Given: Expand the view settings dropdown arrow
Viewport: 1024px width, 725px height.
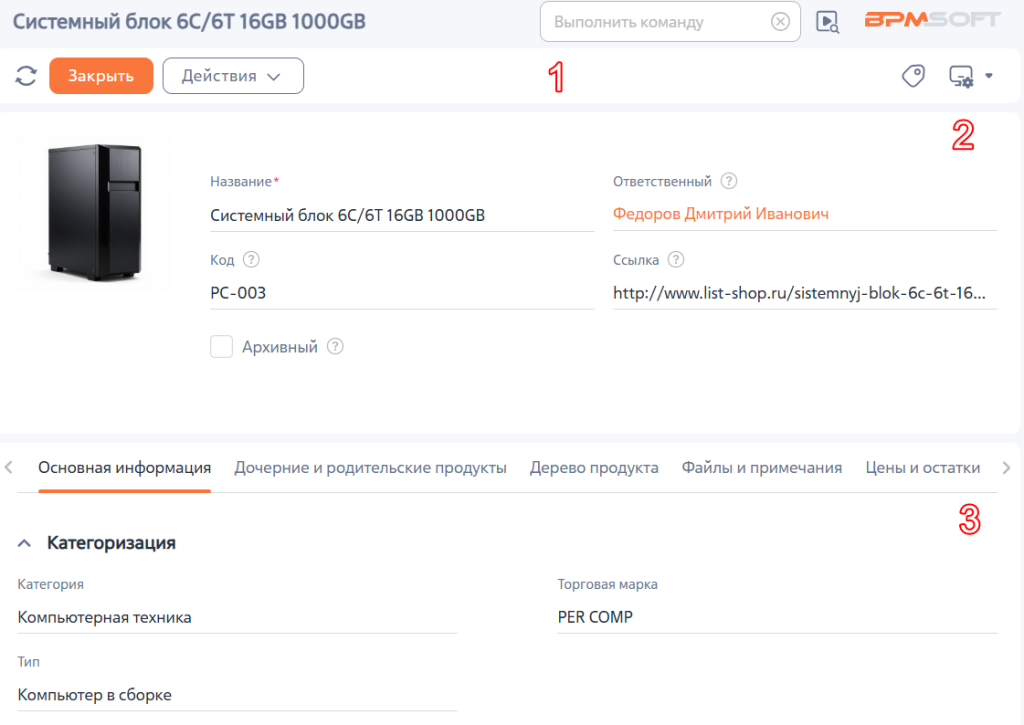Looking at the screenshot, I should 989,76.
